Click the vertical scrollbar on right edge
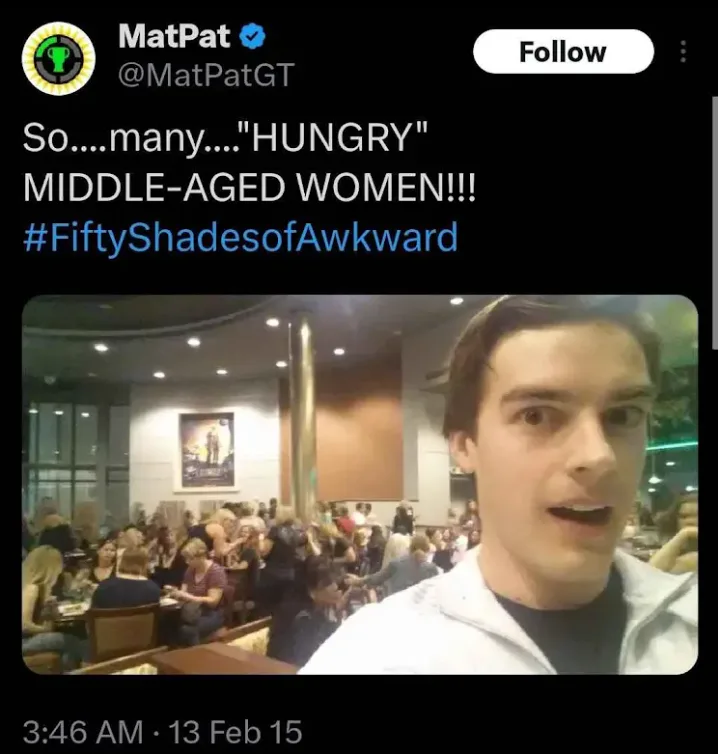The width and height of the screenshot is (718, 754). click(x=715, y=222)
